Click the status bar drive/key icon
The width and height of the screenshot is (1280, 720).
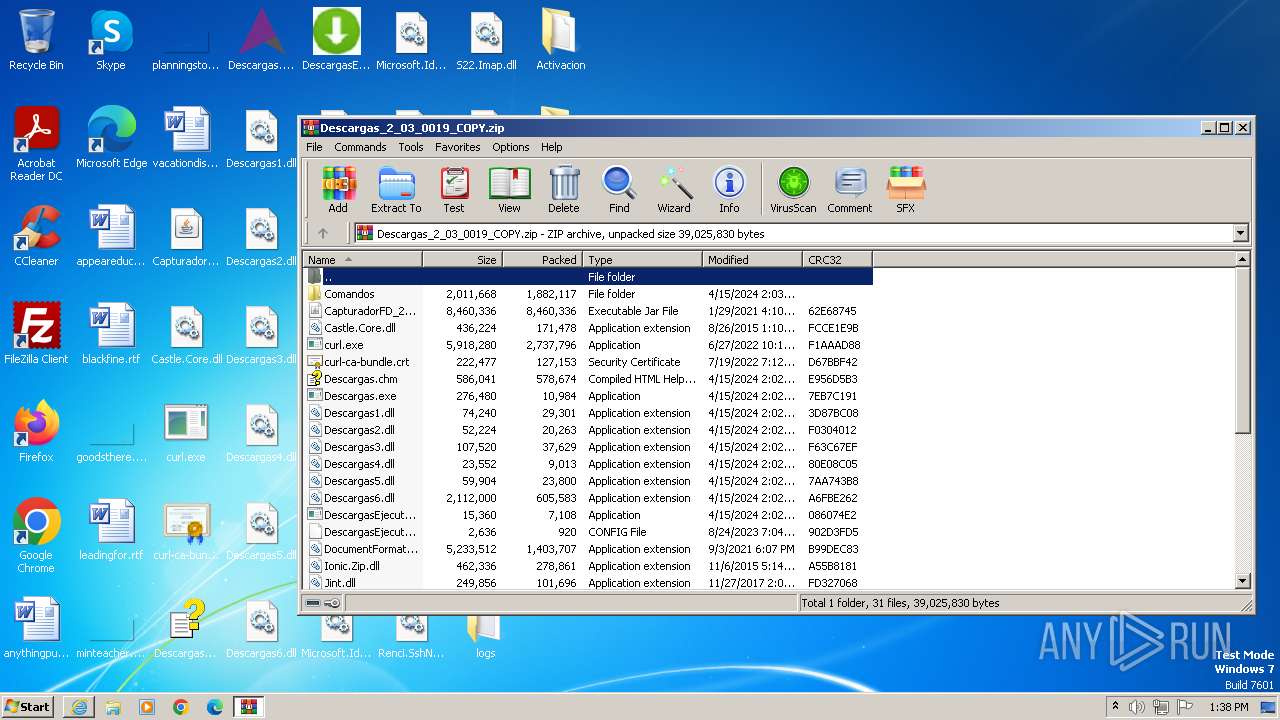point(322,603)
